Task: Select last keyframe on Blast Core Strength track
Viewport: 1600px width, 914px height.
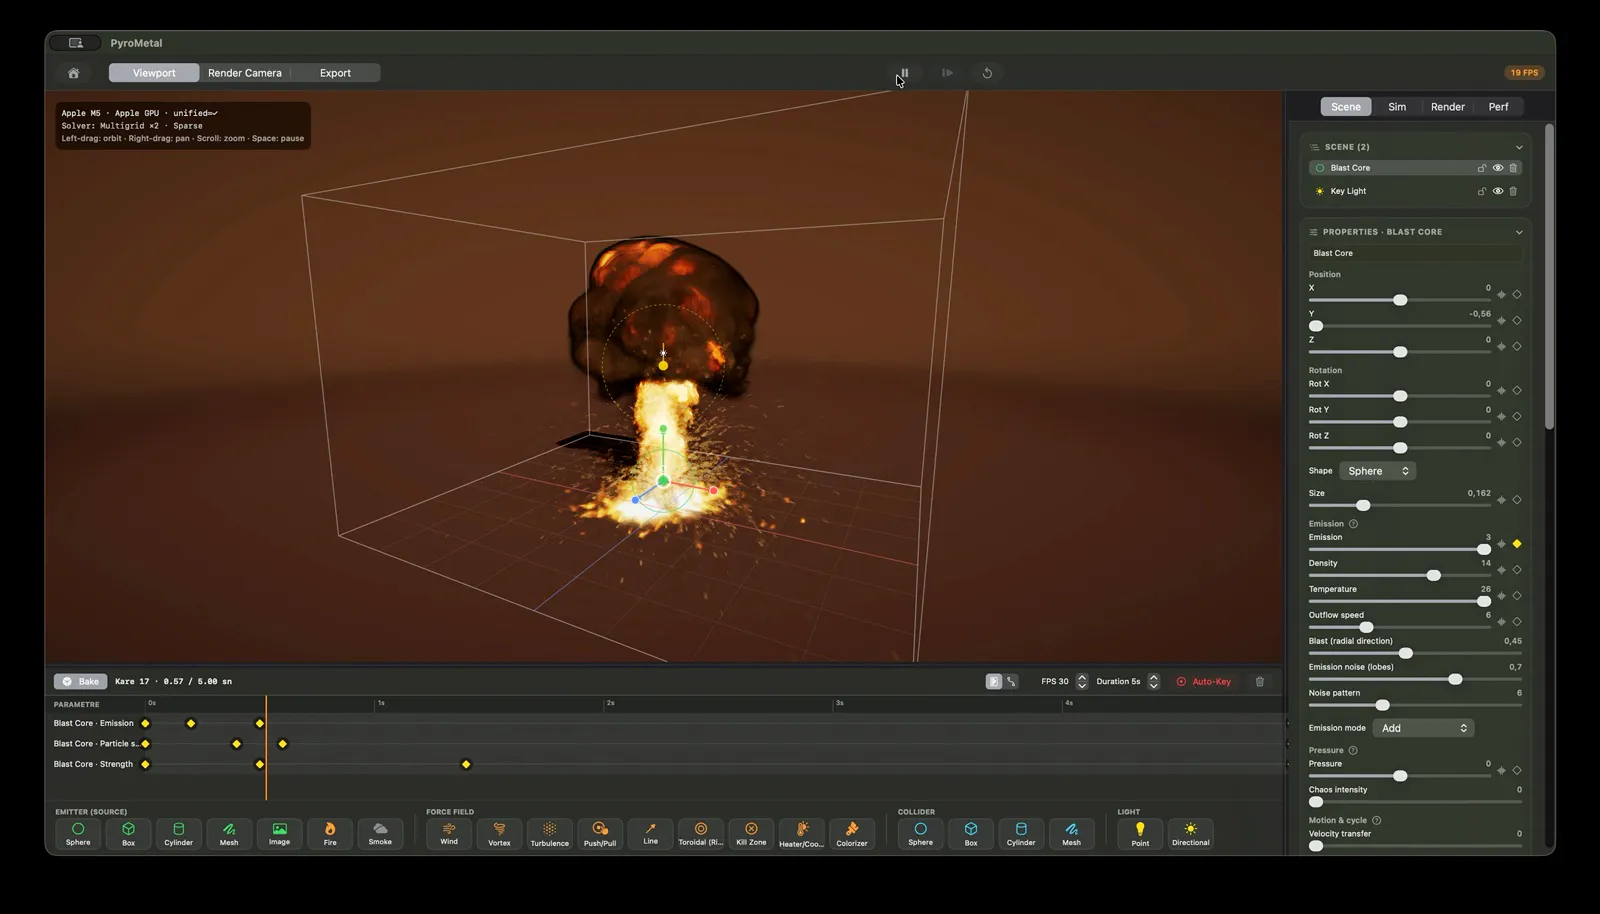Action: (466, 765)
